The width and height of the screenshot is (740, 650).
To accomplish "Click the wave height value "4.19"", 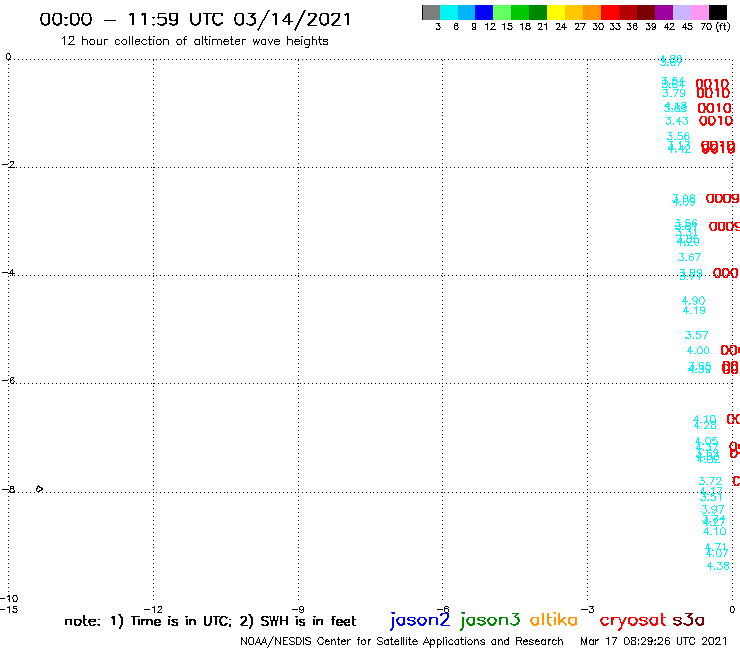I will pyautogui.click(x=694, y=310).
